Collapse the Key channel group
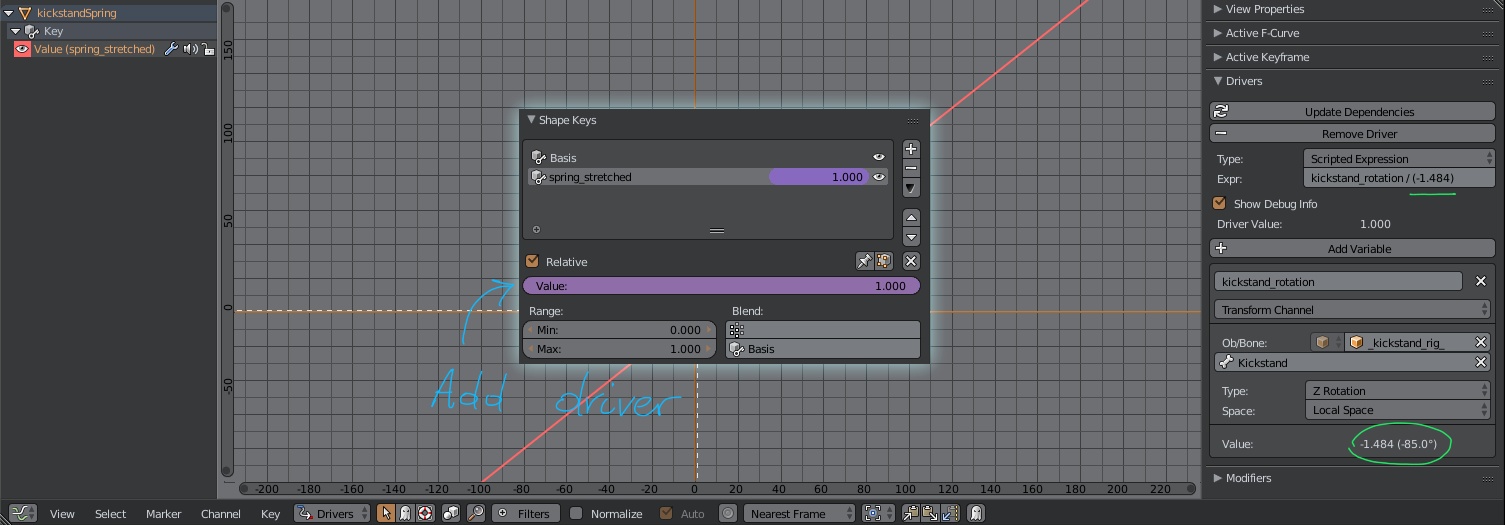 [15, 31]
